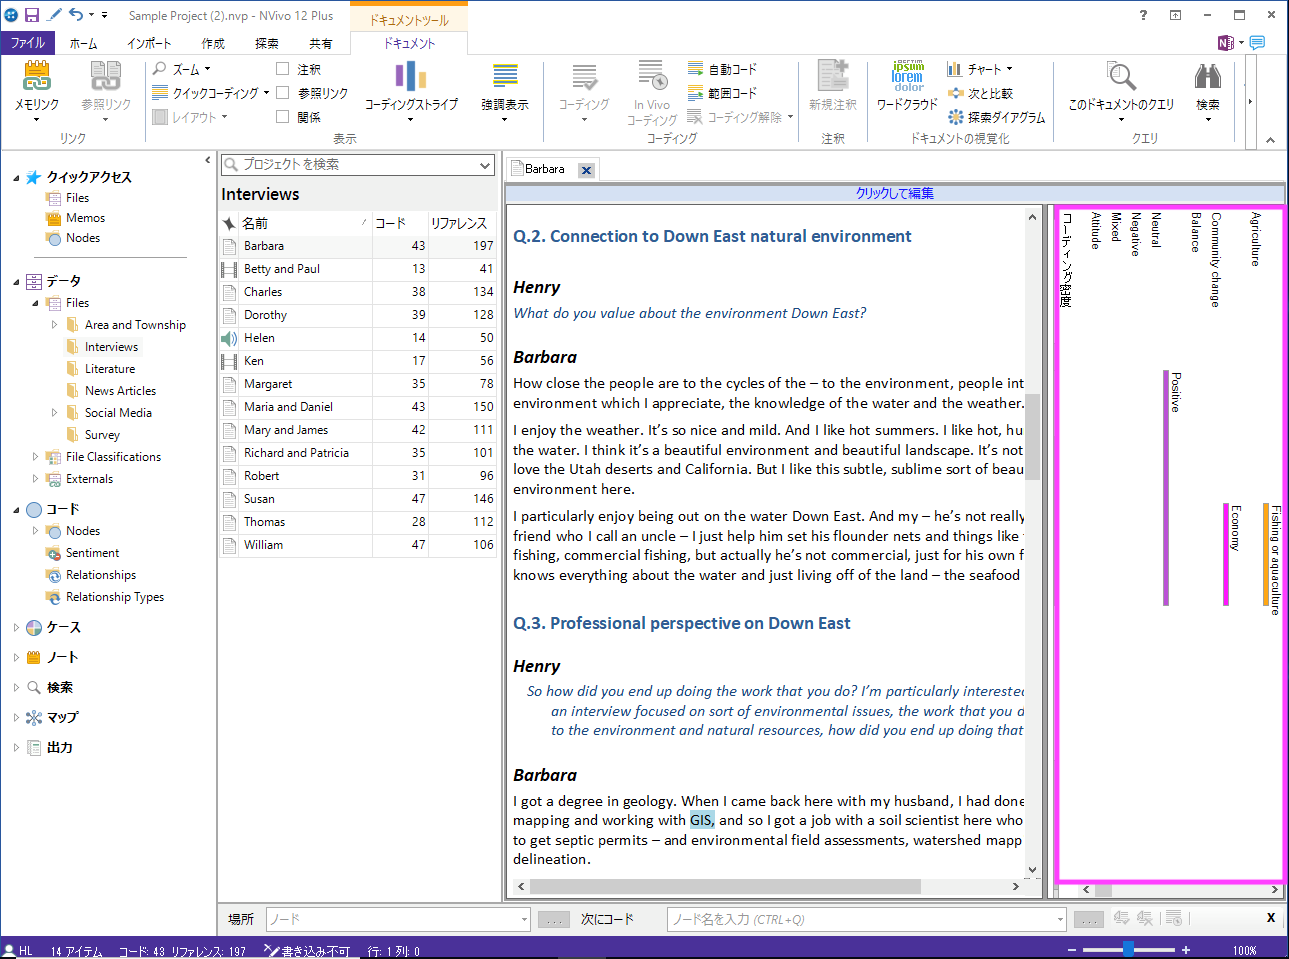Open Word Cloud (ワードクラウド) visualization
The image size is (1289, 959).
tap(907, 78)
